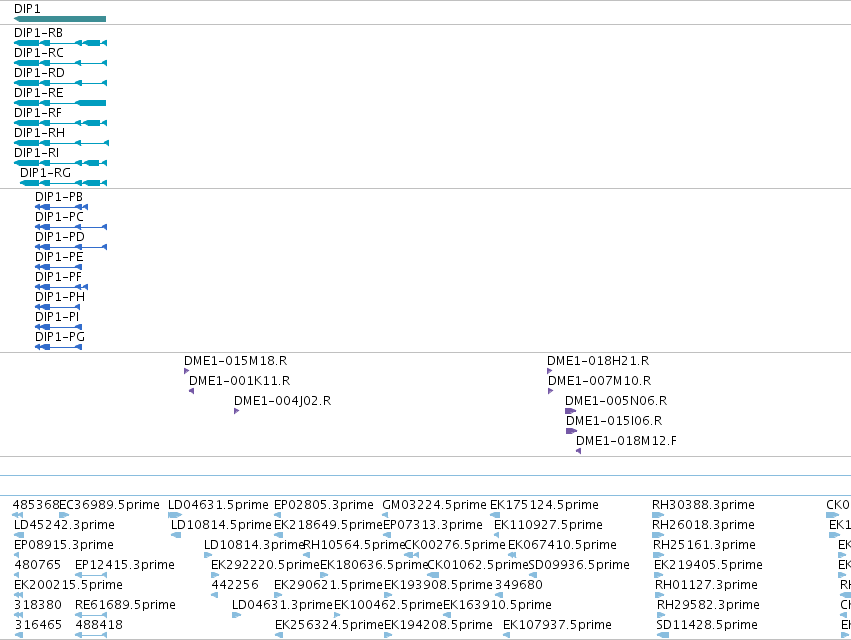Click the DIP1-PF protein label
This screenshot has height=640, width=851.
tap(59, 277)
